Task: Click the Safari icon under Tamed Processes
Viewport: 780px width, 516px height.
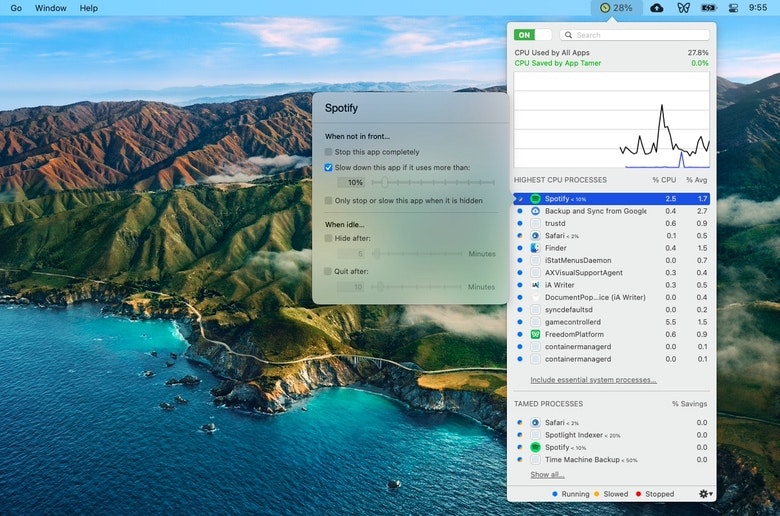Action: pyautogui.click(x=535, y=422)
